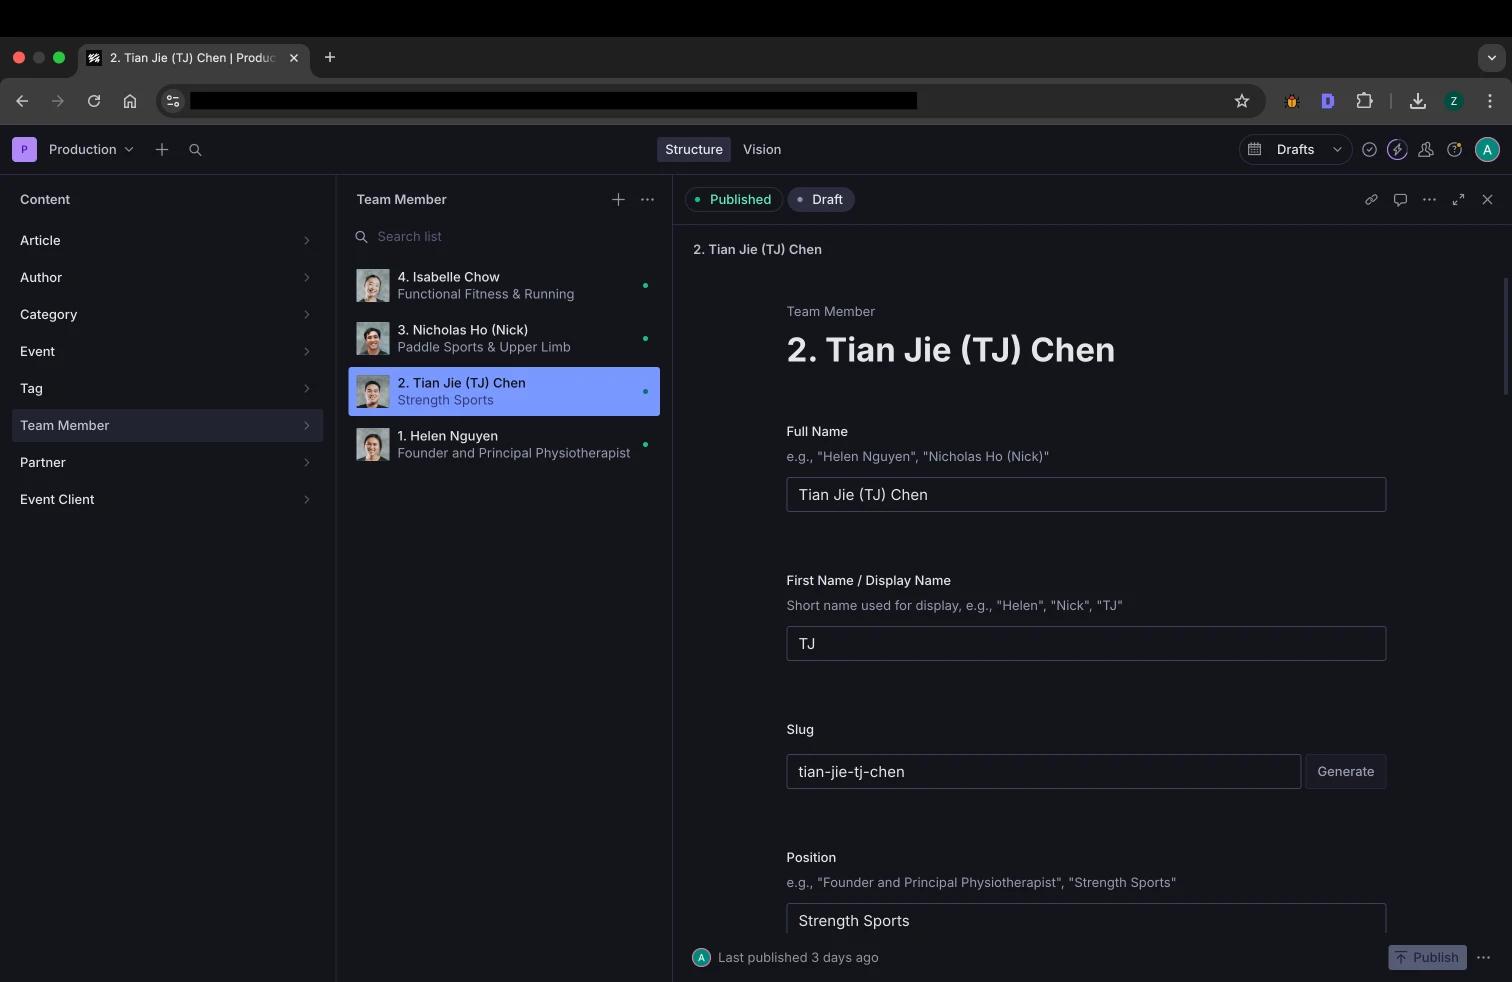Open the Drafts release dropdown

[x=1295, y=149]
